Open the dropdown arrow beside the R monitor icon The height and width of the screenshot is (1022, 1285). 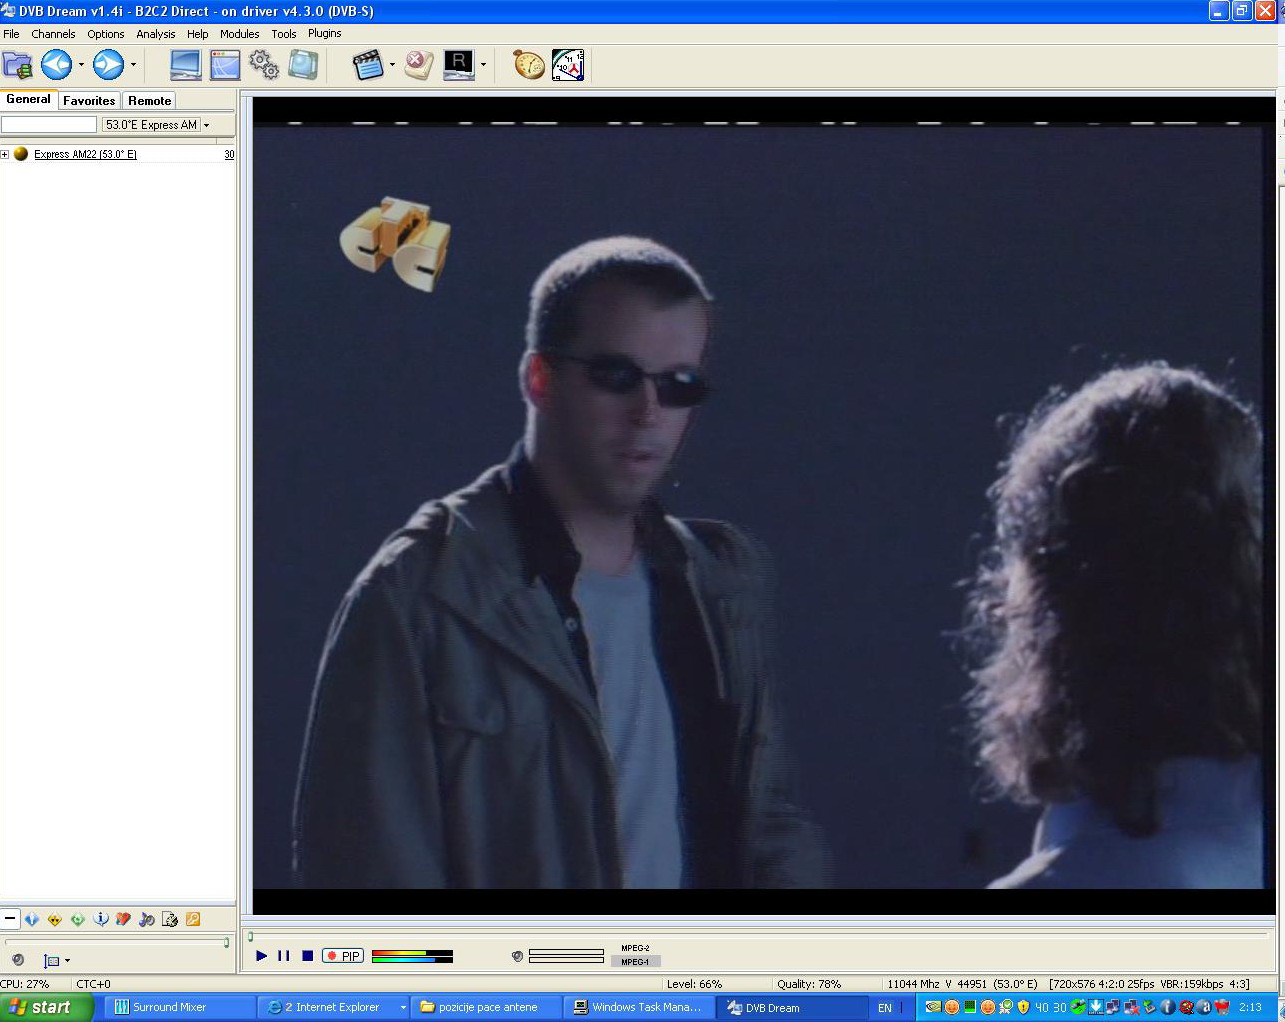coord(483,66)
